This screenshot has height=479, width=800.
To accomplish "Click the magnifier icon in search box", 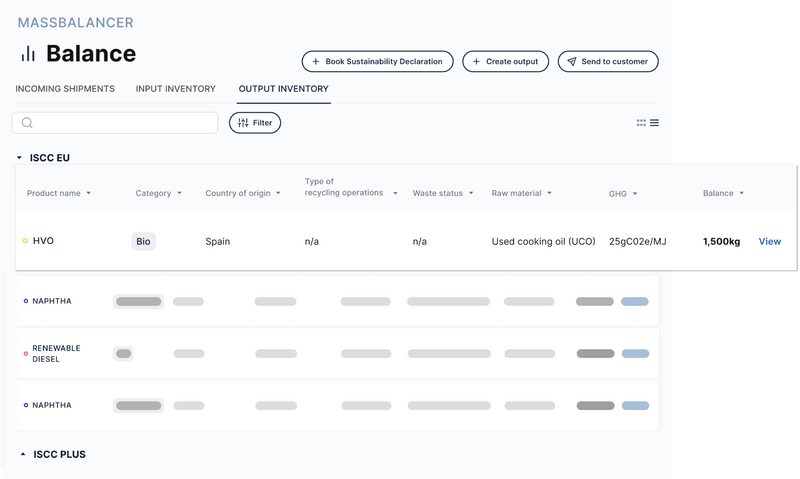I will (27, 123).
